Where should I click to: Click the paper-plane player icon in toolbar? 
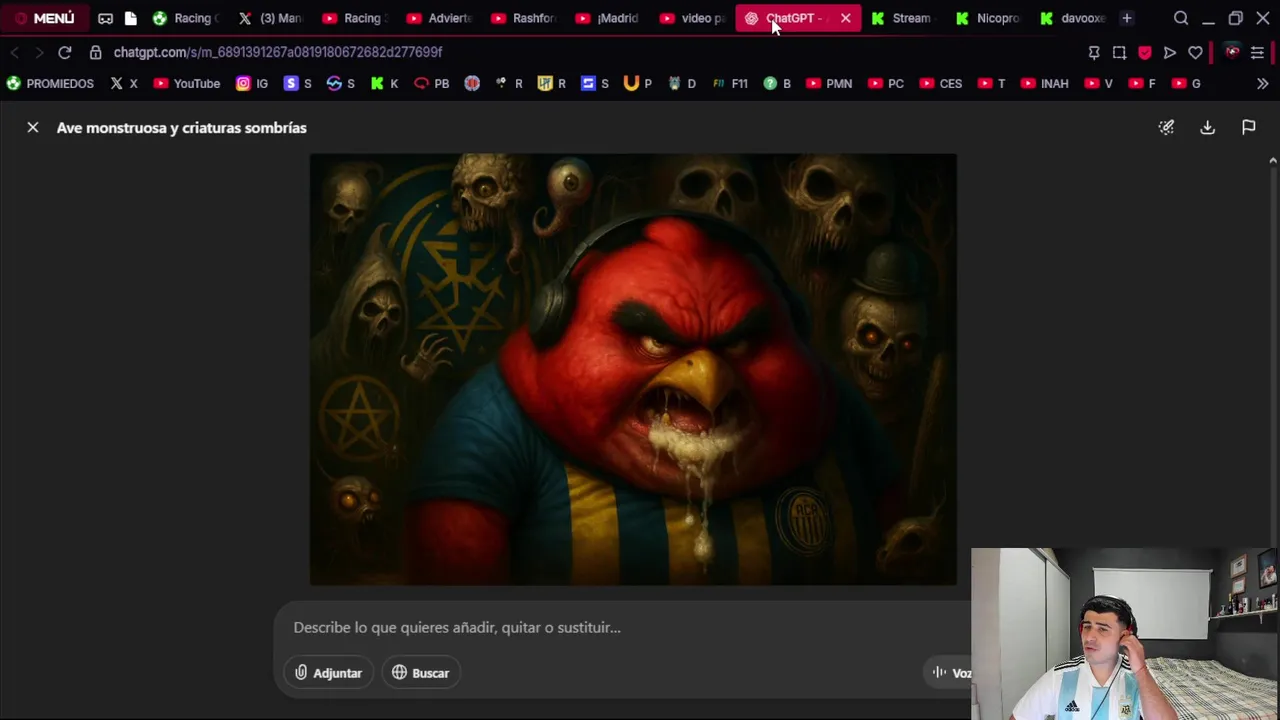tap(1170, 52)
